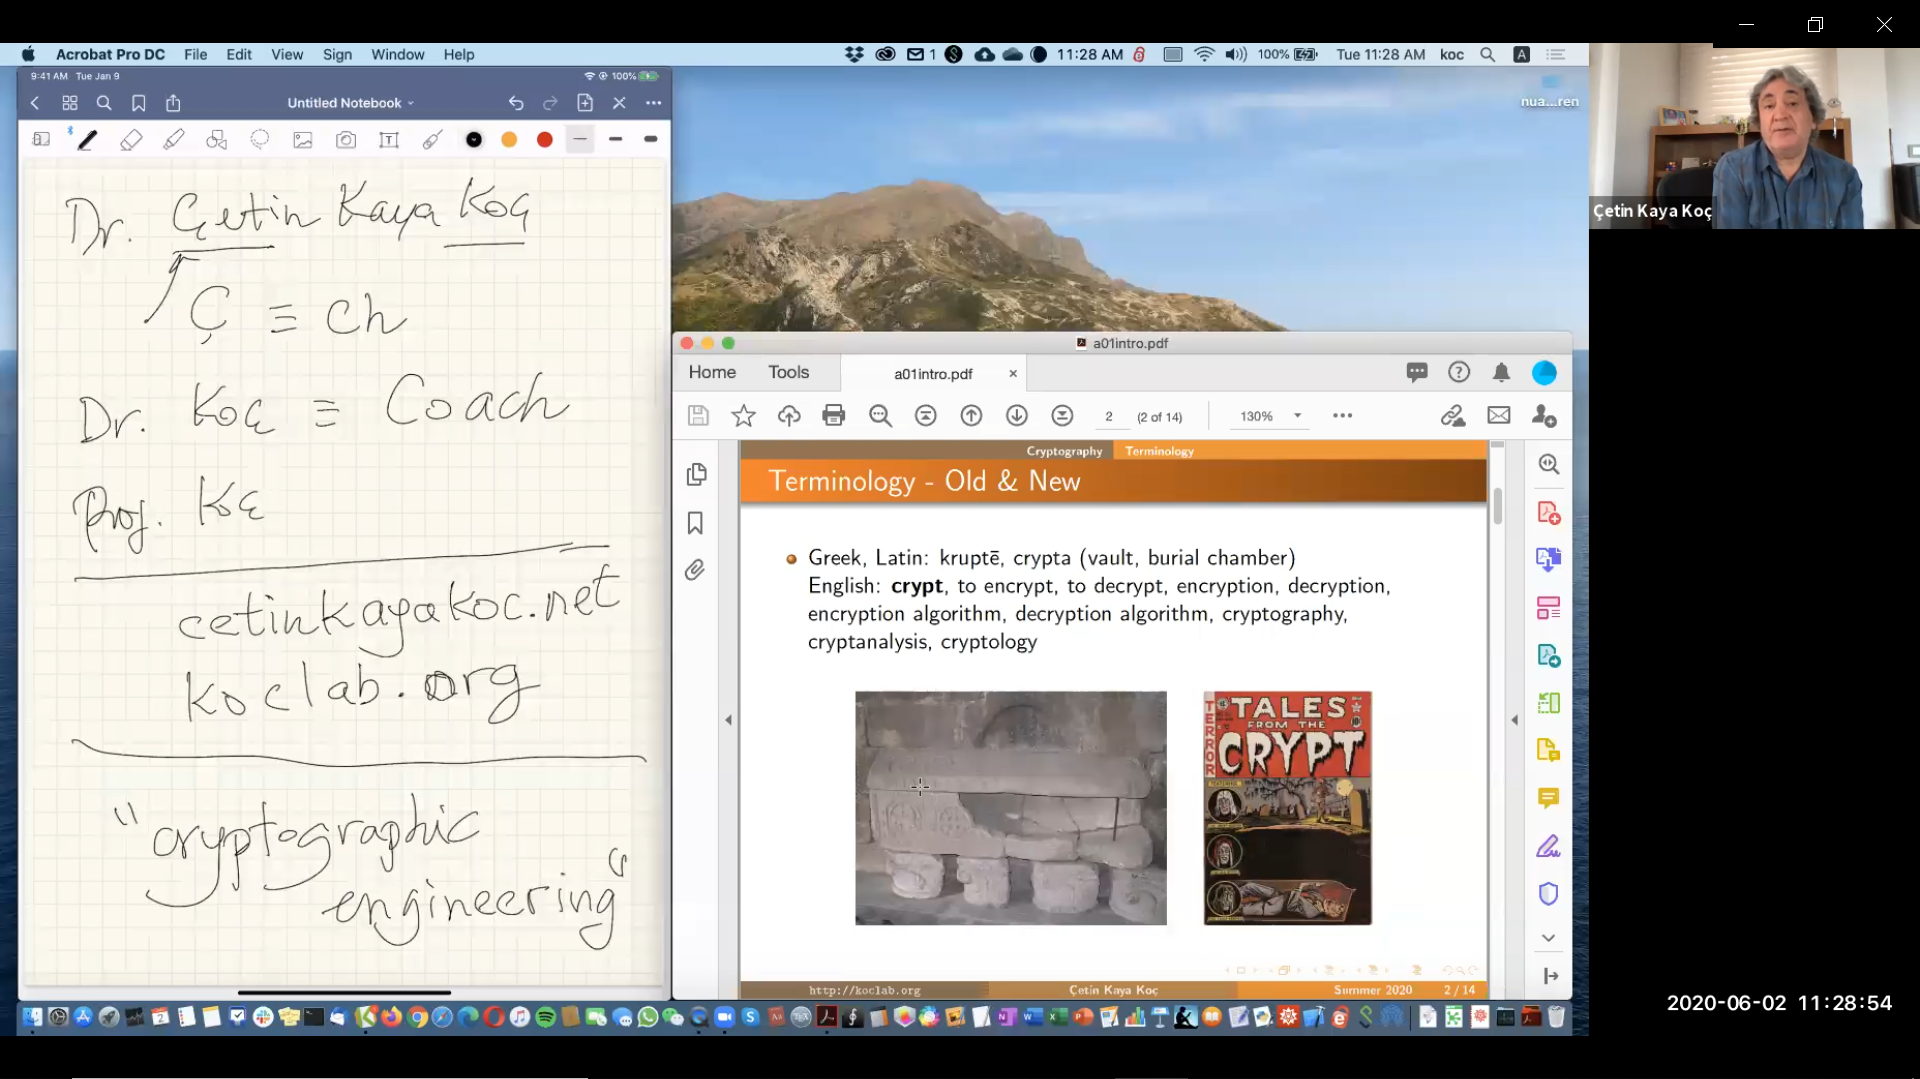This screenshot has width=1920, height=1079.
Task: Collapse the left navigation pane arrow
Action: pyautogui.click(x=728, y=720)
